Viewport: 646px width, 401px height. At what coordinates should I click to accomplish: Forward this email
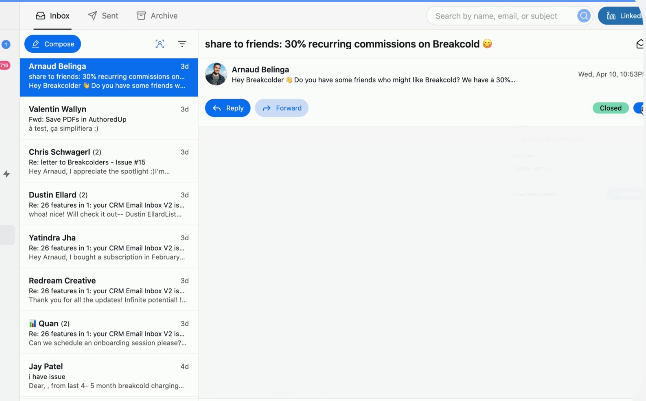(x=282, y=108)
